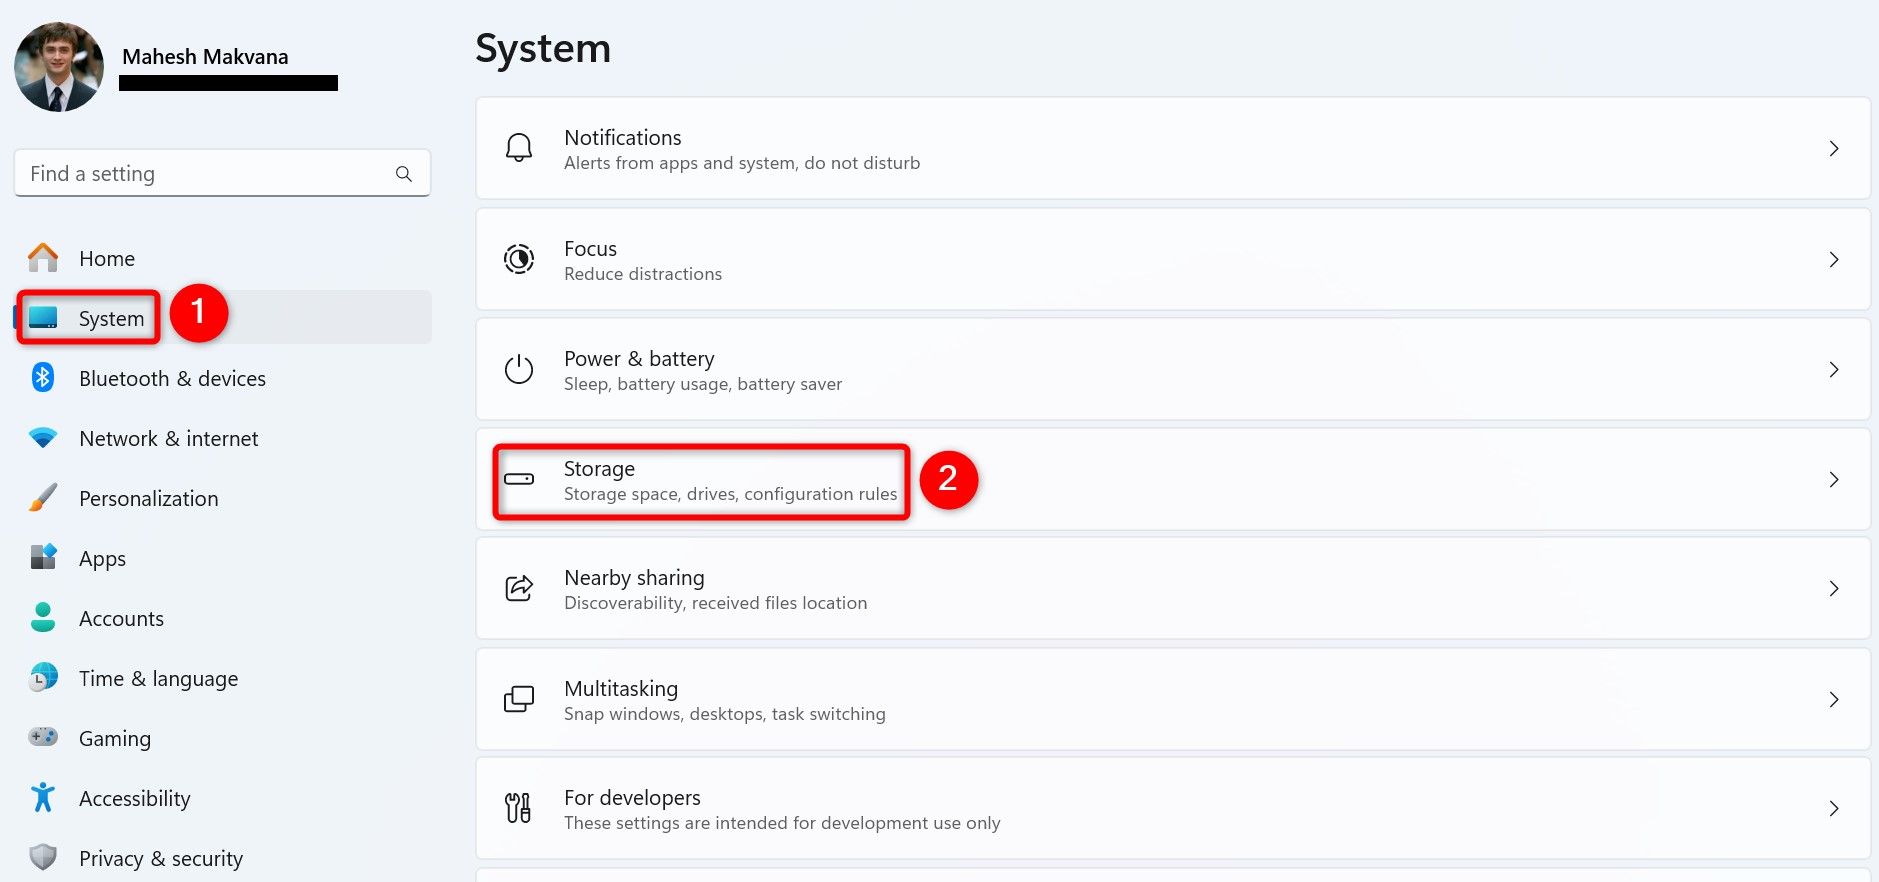Click the Nearby sharing share icon
The height and width of the screenshot is (882, 1879).
tap(519, 588)
